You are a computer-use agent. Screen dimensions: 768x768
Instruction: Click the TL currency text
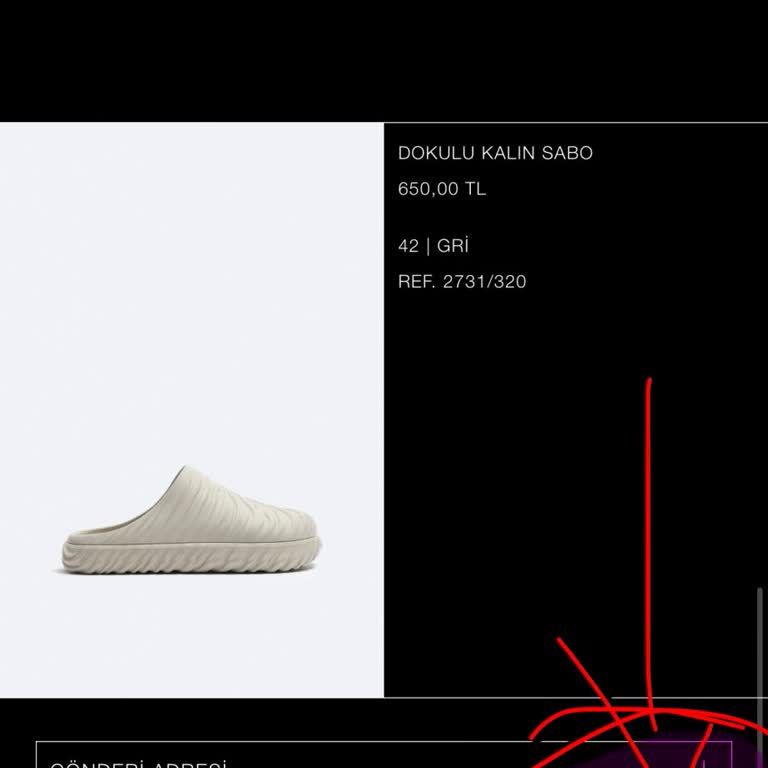coord(475,189)
